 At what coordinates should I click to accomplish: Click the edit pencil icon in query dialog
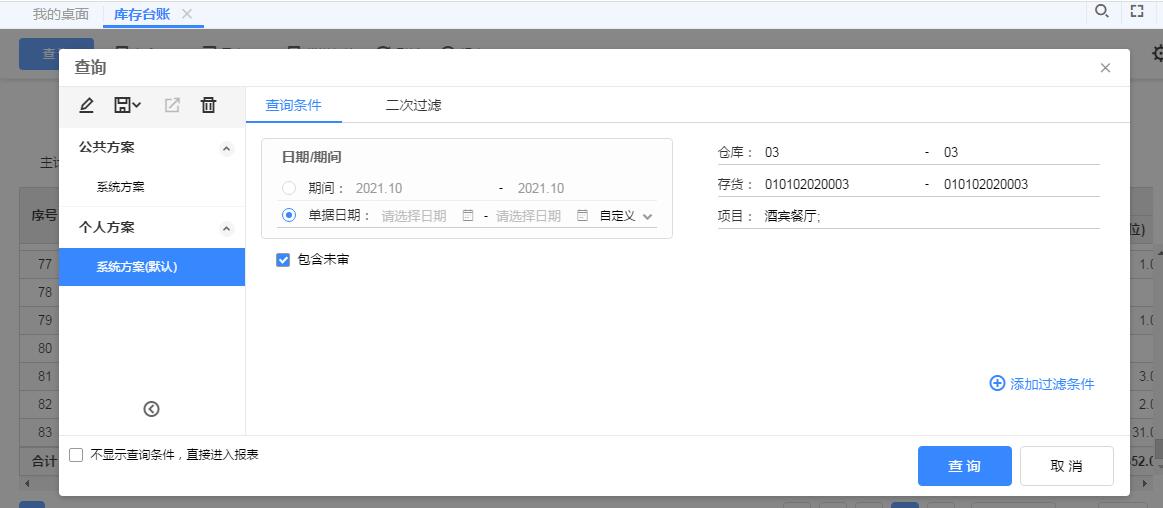tap(86, 106)
